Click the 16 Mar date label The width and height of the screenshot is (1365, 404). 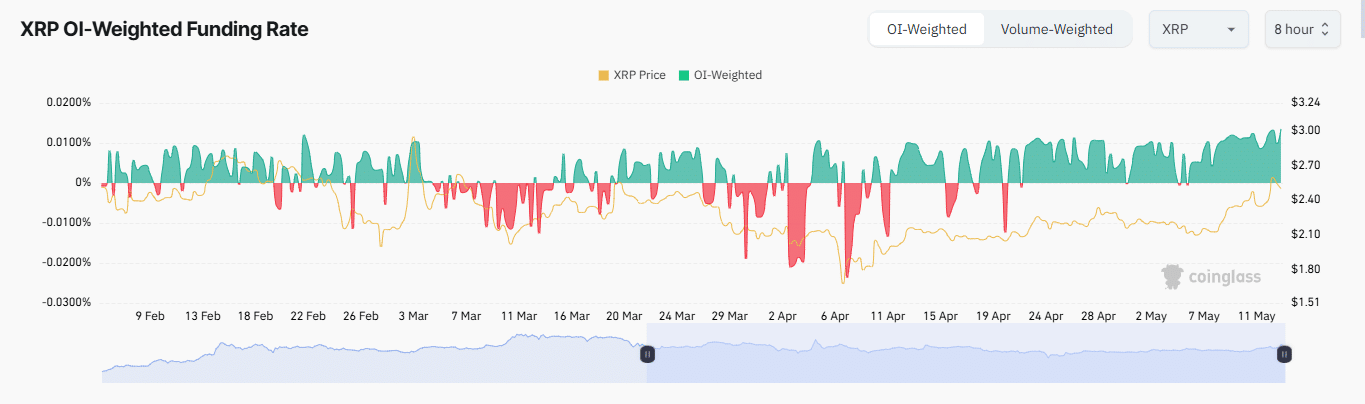coord(572,316)
